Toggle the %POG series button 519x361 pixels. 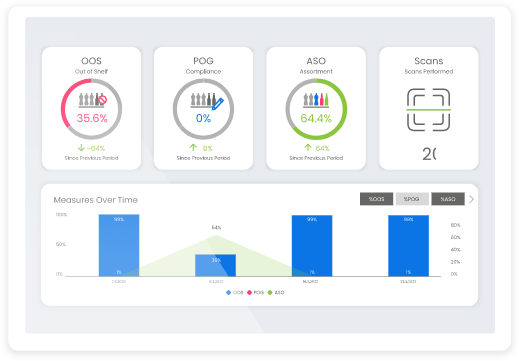(412, 199)
